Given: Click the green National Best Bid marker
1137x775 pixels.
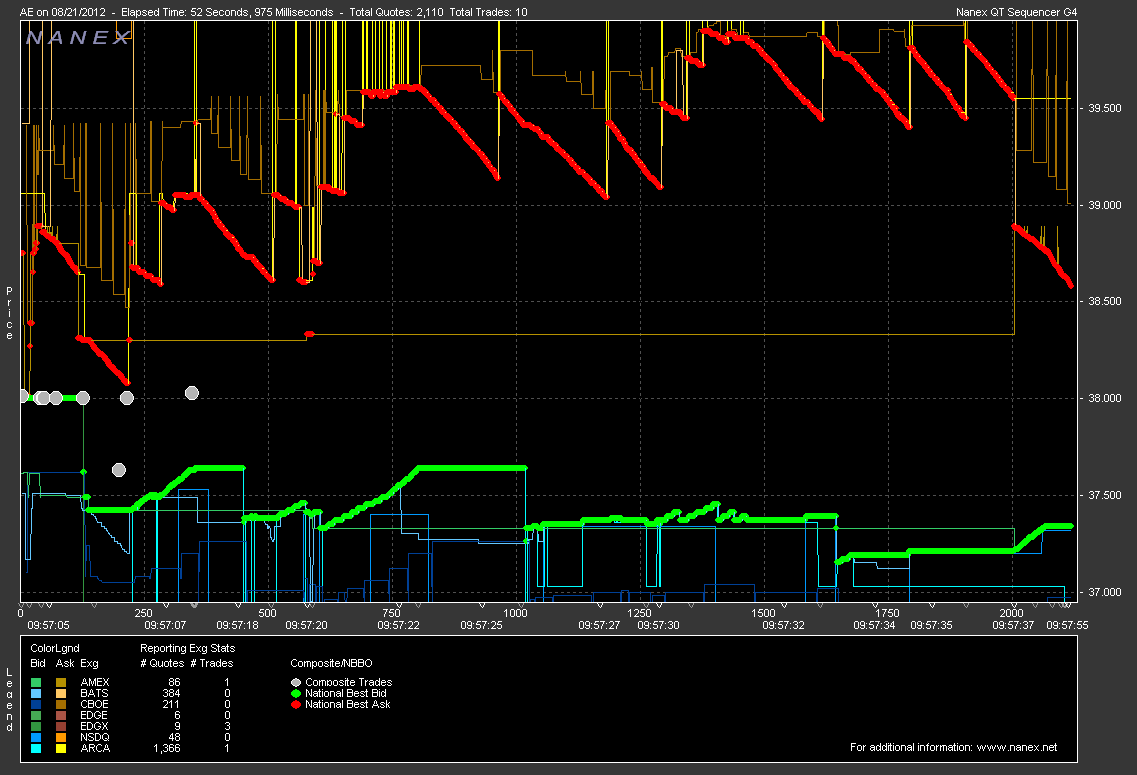Looking at the screenshot, I should point(296,693).
